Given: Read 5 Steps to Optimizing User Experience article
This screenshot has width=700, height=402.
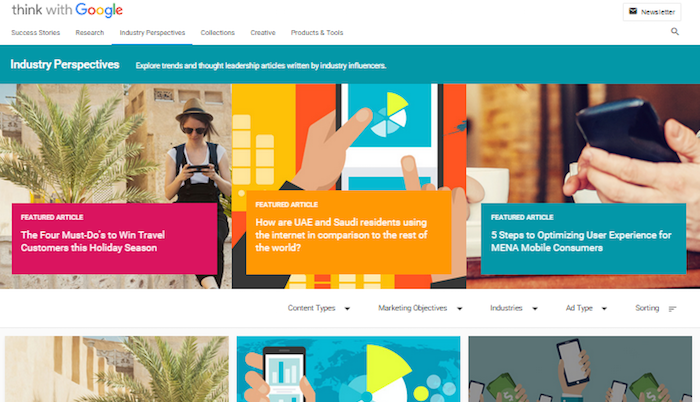Looking at the screenshot, I should click(x=581, y=241).
